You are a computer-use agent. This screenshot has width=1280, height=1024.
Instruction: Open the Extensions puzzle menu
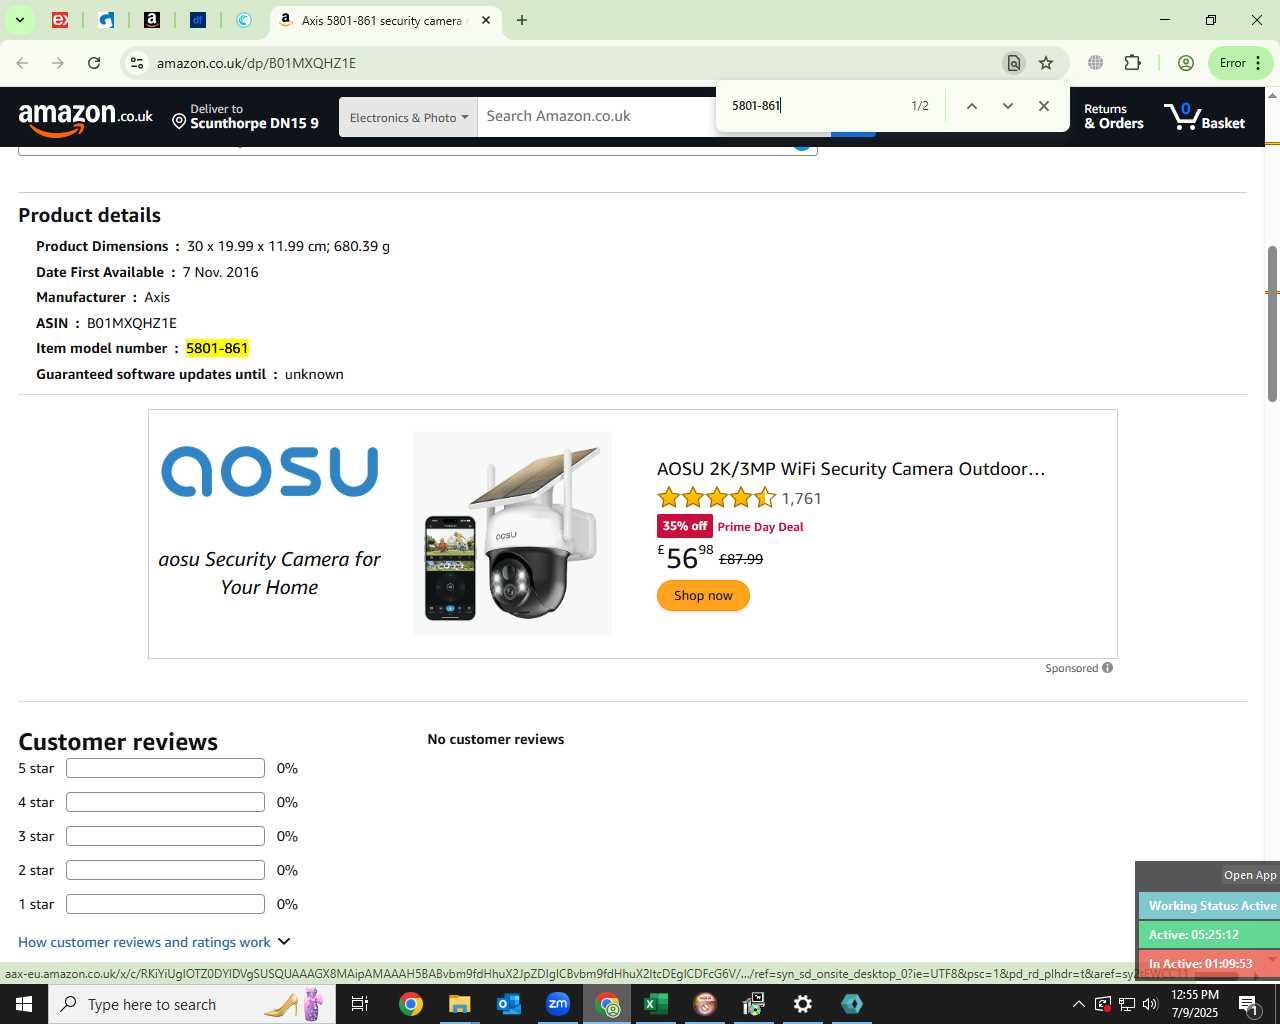click(x=1133, y=63)
